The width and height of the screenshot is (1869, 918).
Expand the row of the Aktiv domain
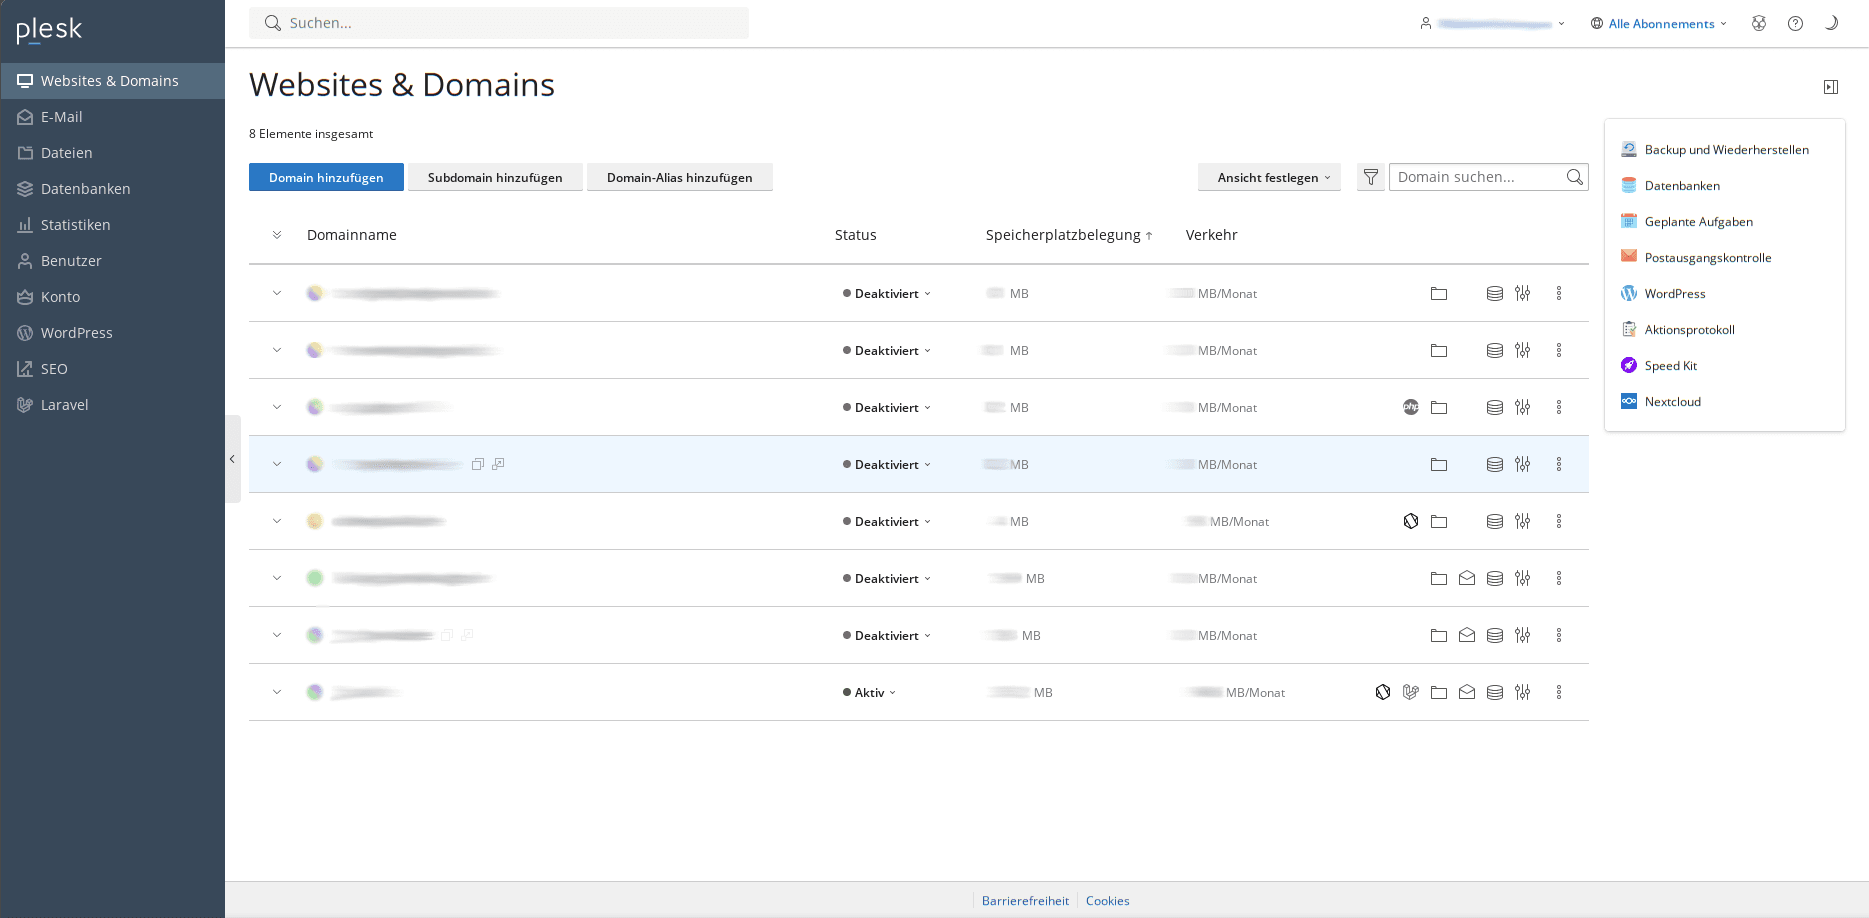coord(277,692)
